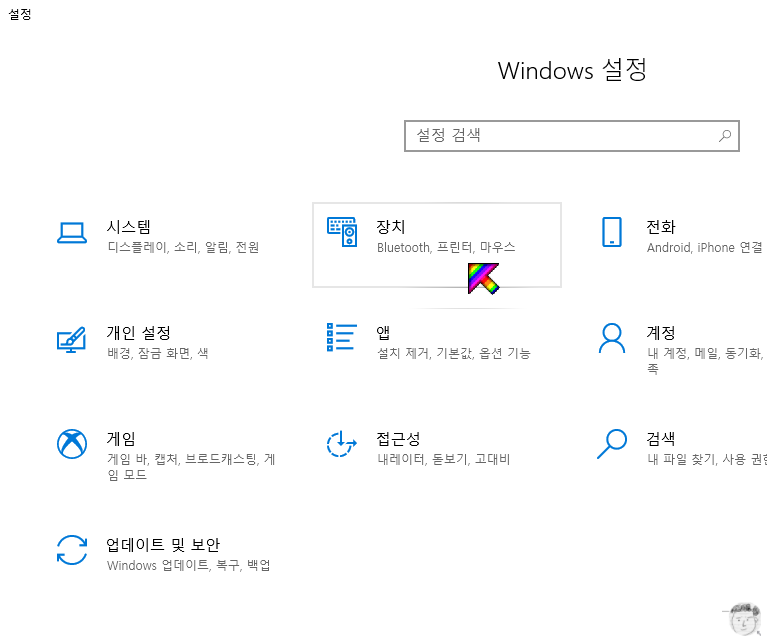Open the 검색 category title
This screenshot has height=639, width=767.
pyautogui.click(x=660, y=438)
